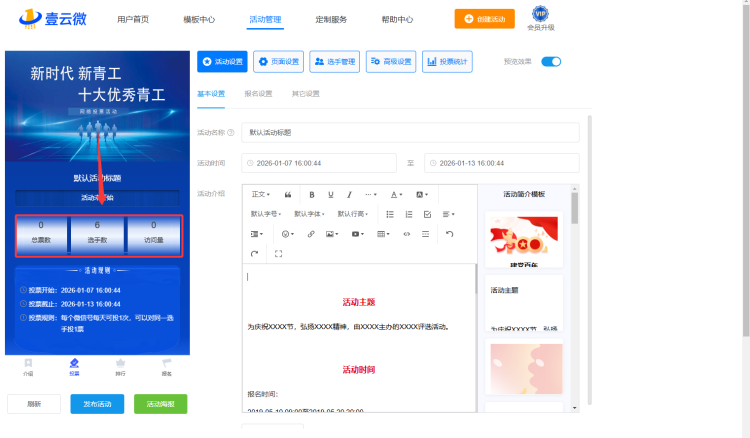
Task: Click the 活动名称 input field
Action: 410,132
